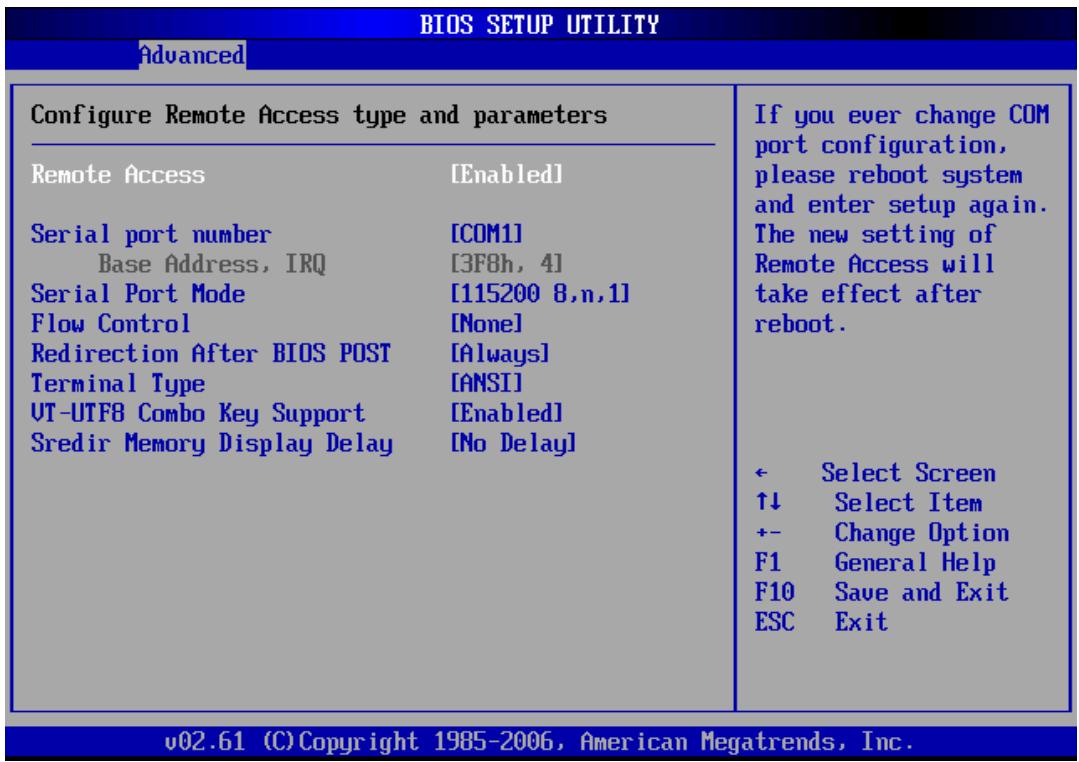
Task: Select the Remote Access setting label
Action: pyautogui.click(x=118, y=174)
